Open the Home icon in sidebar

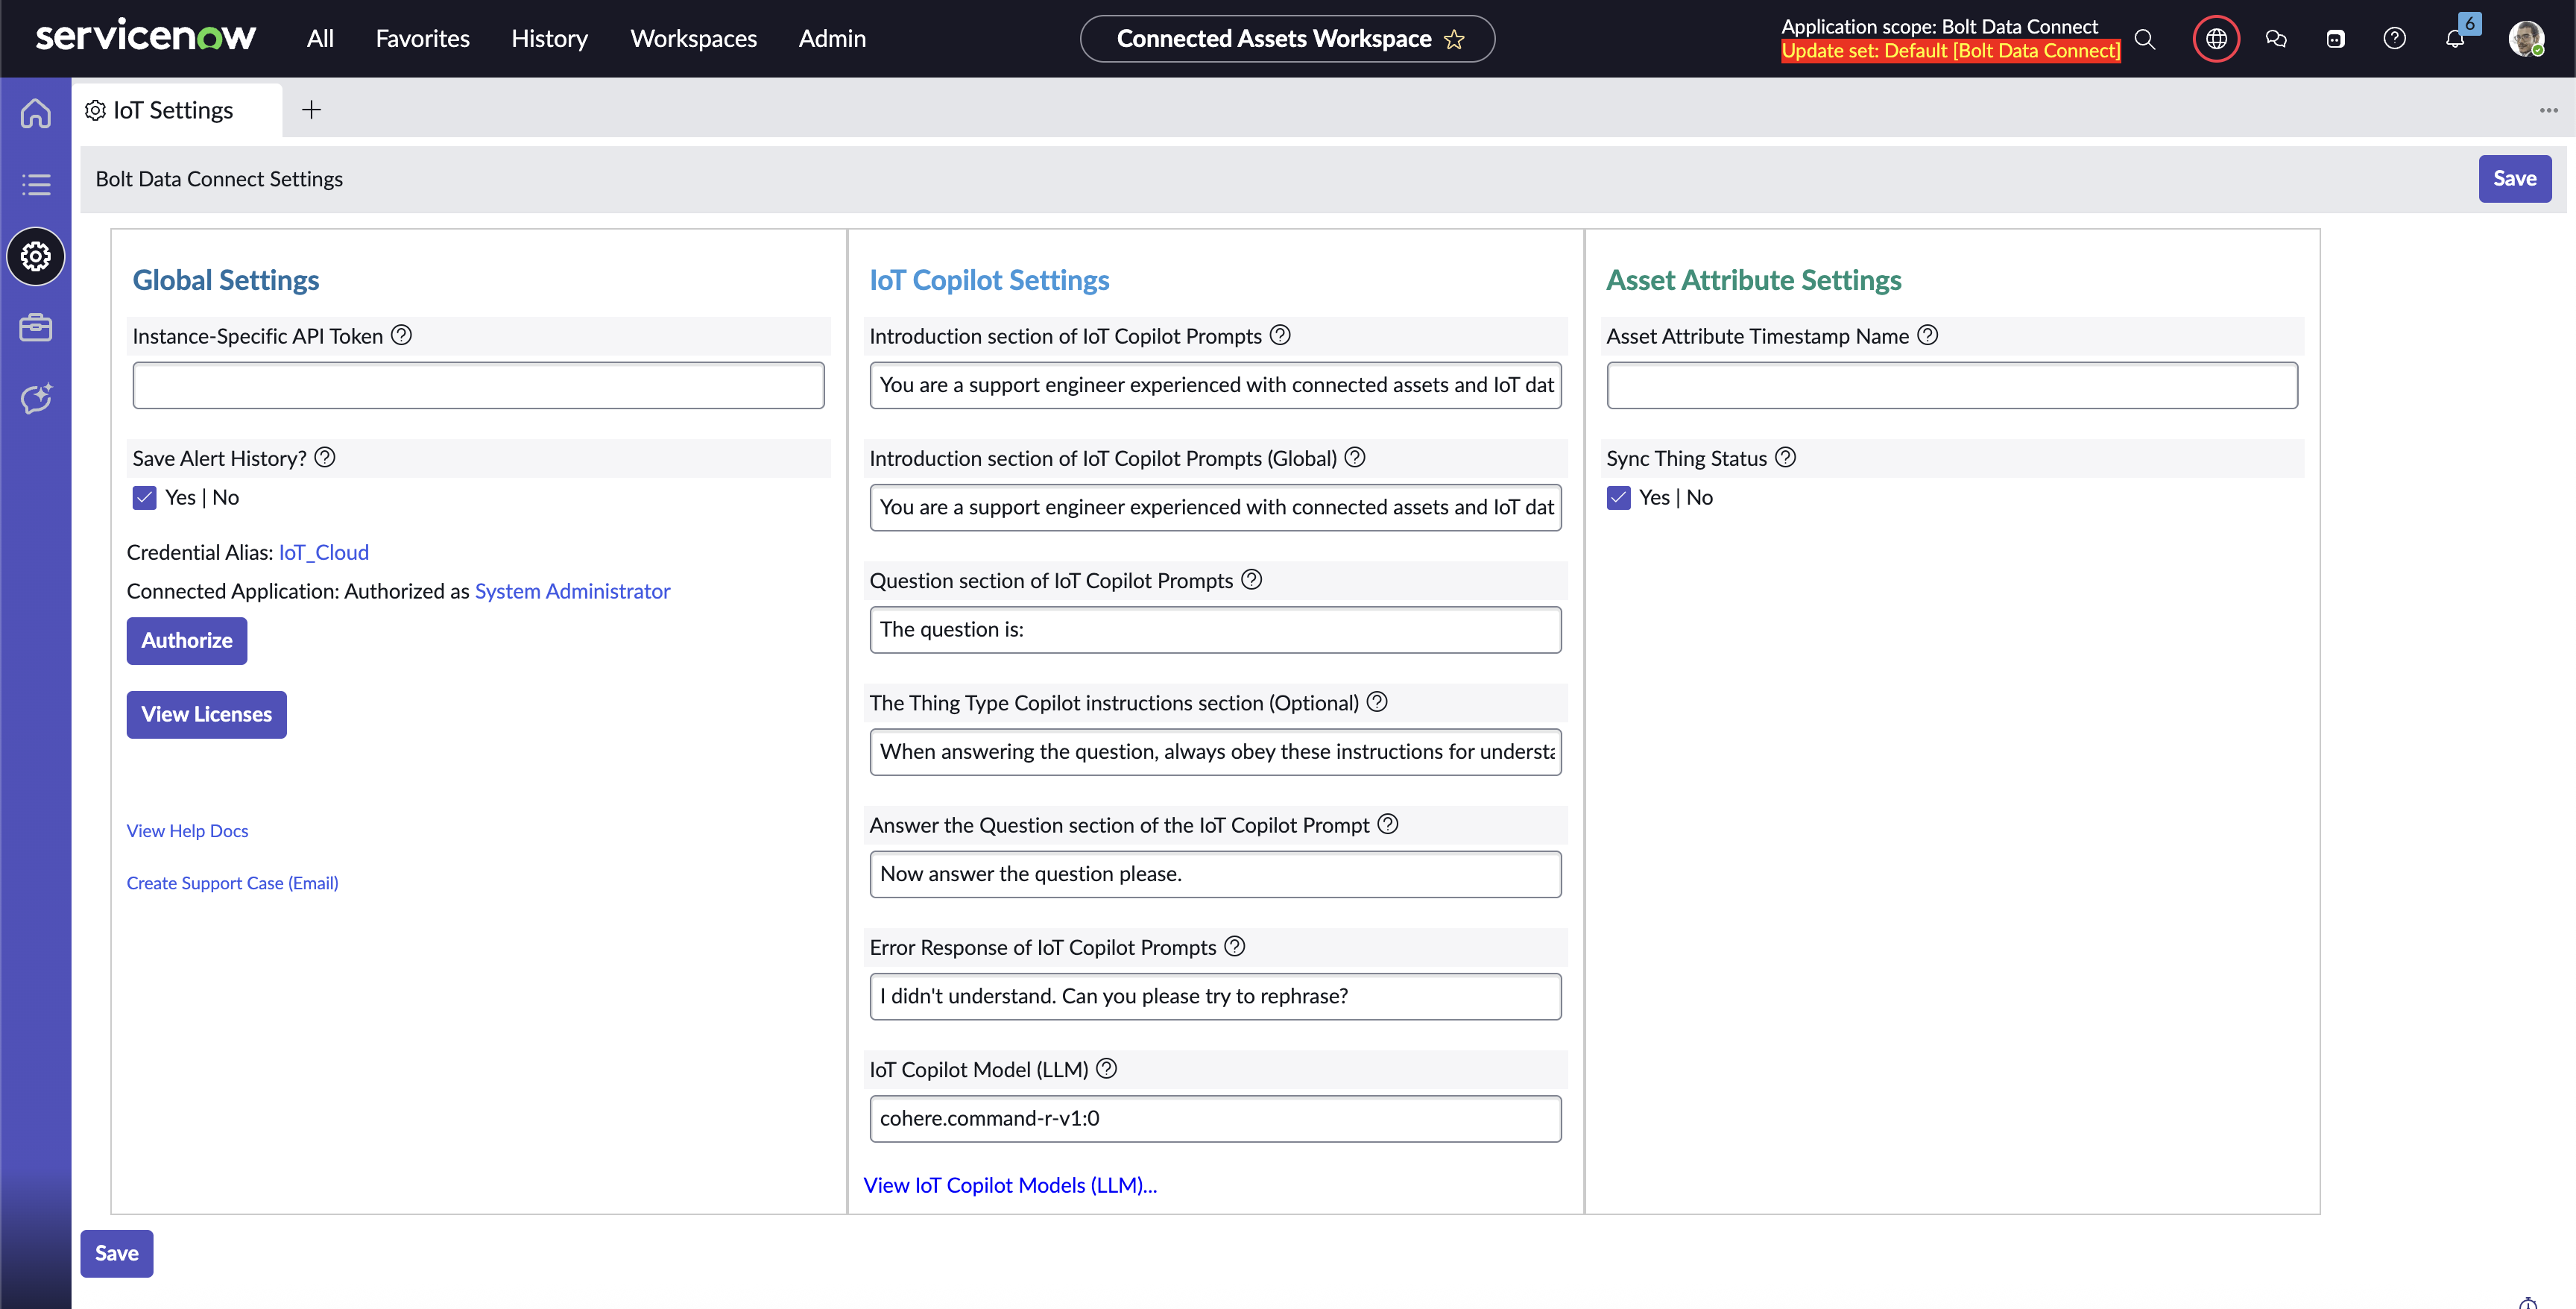click(36, 113)
